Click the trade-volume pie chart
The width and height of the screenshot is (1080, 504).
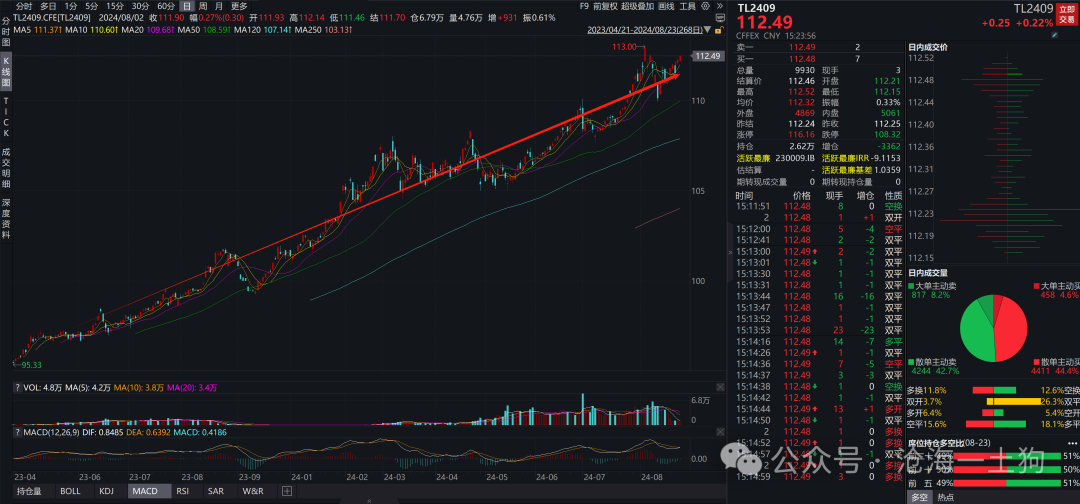993,328
